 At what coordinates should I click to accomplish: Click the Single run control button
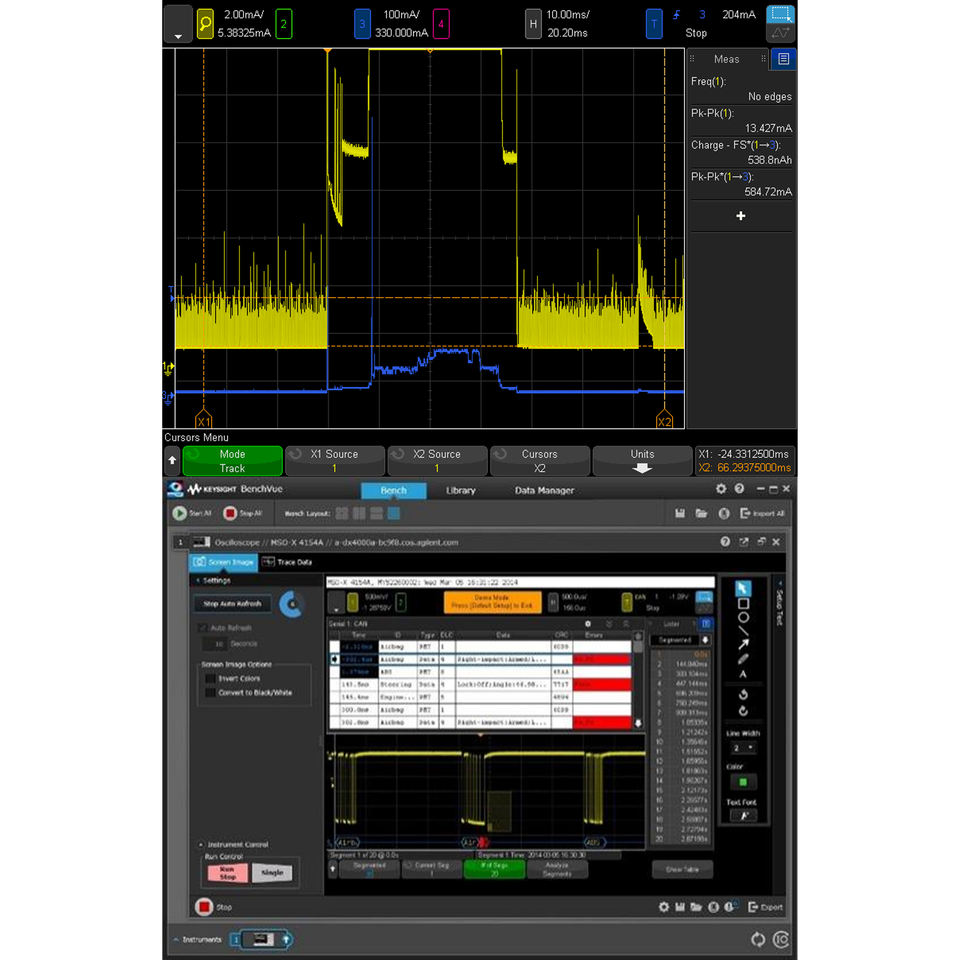[x=272, y=872]
